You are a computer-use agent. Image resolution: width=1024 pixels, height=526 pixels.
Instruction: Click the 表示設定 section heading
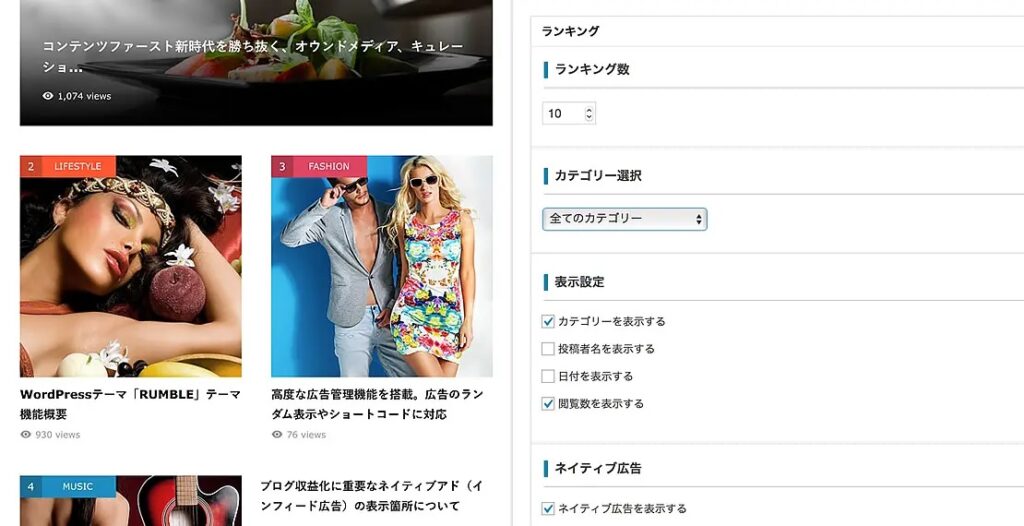coord(579,282)
